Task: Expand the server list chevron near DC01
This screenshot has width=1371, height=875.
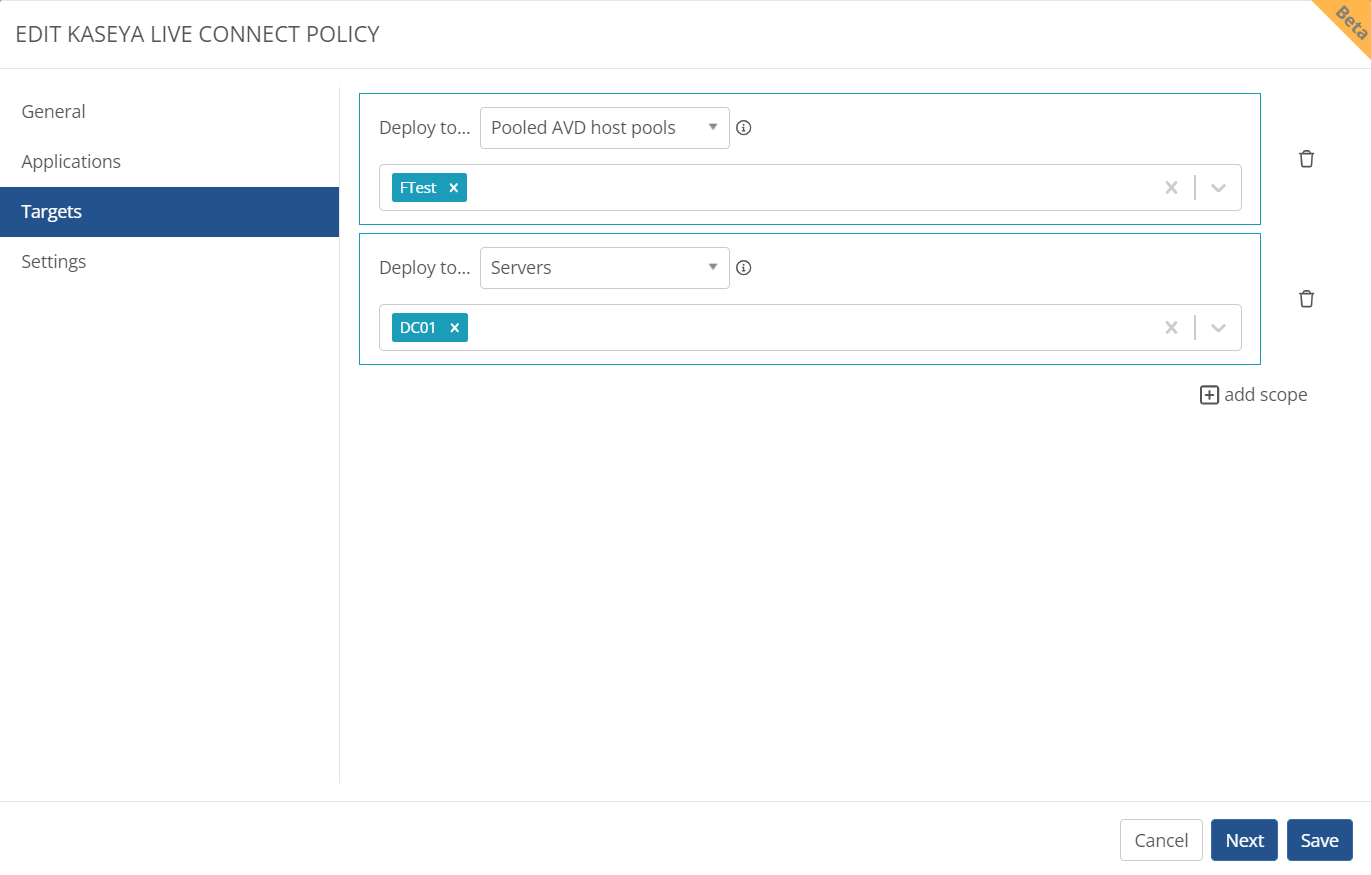Action: (1218, 328)
